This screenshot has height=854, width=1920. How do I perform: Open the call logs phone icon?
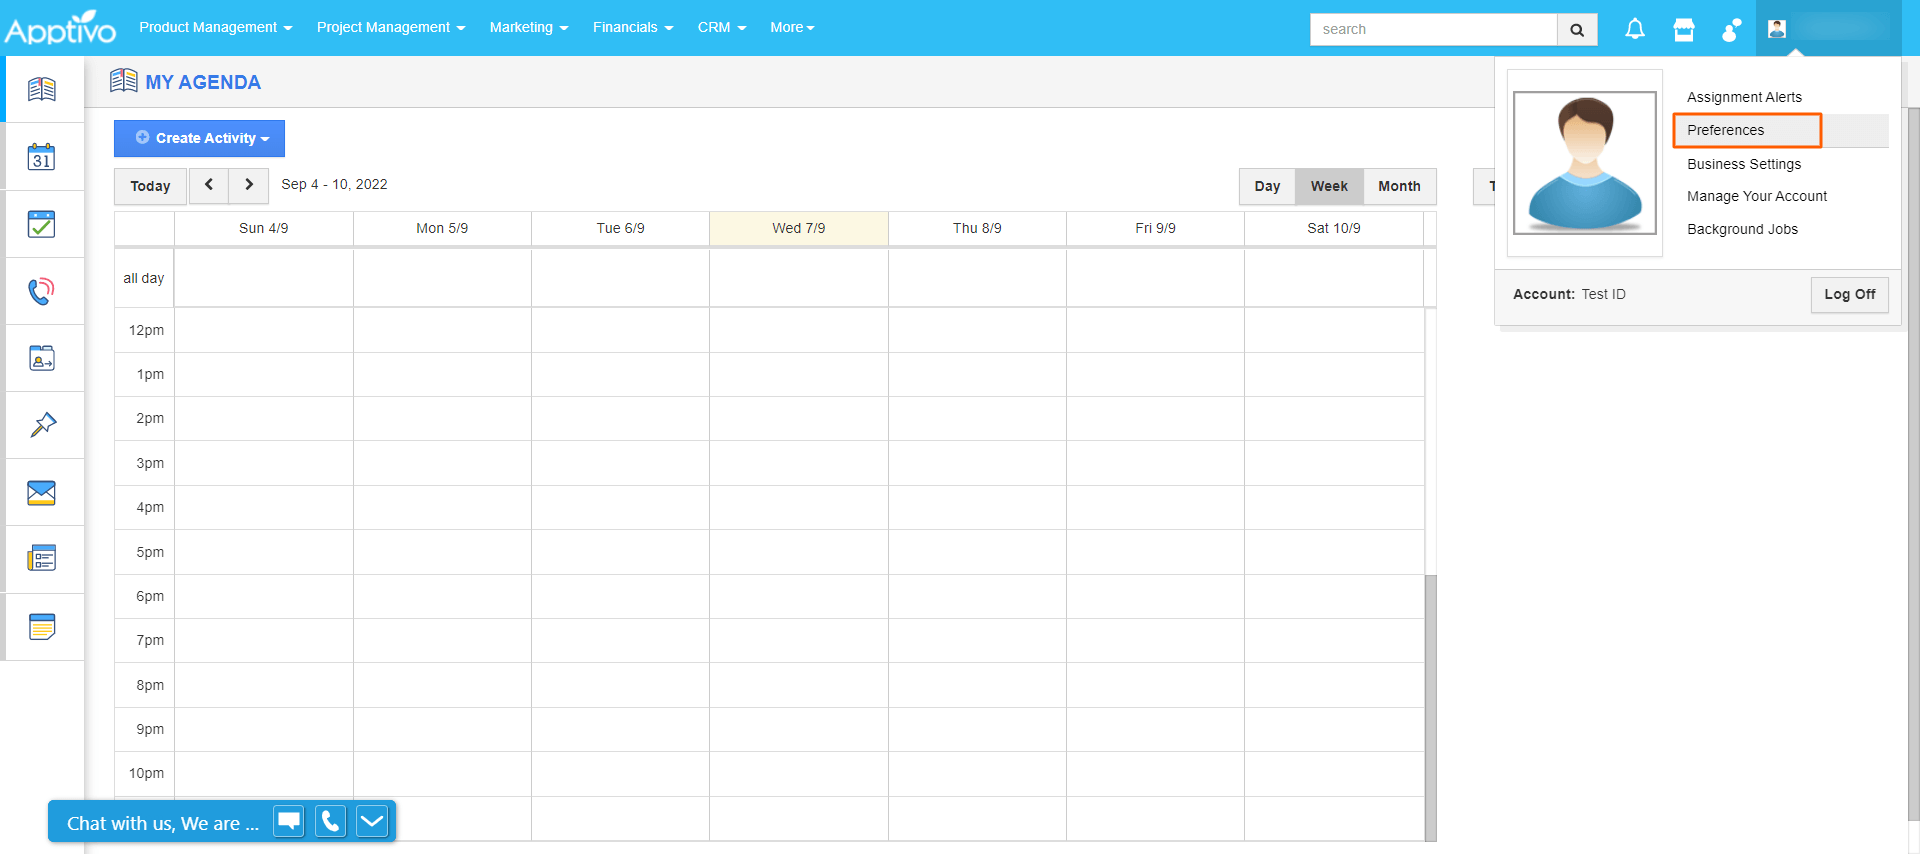pyautogui.click(x=42, y=291)
